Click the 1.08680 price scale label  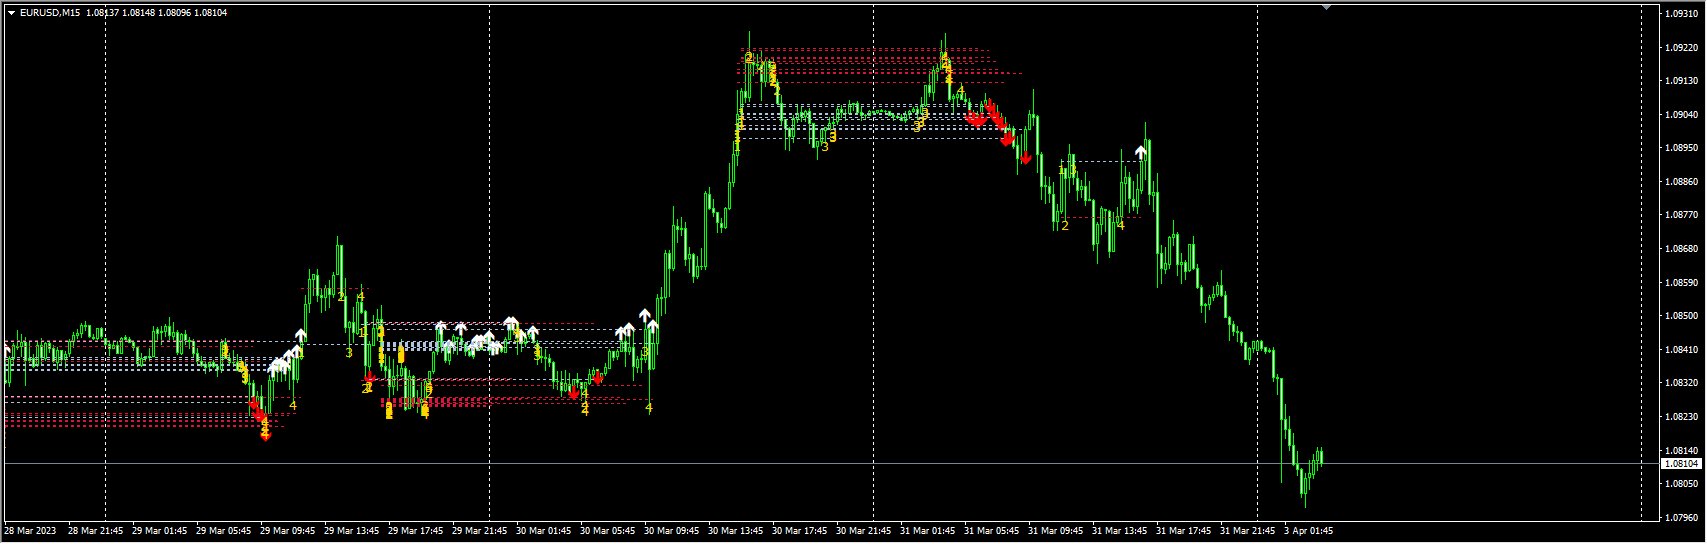(1682, 249)
